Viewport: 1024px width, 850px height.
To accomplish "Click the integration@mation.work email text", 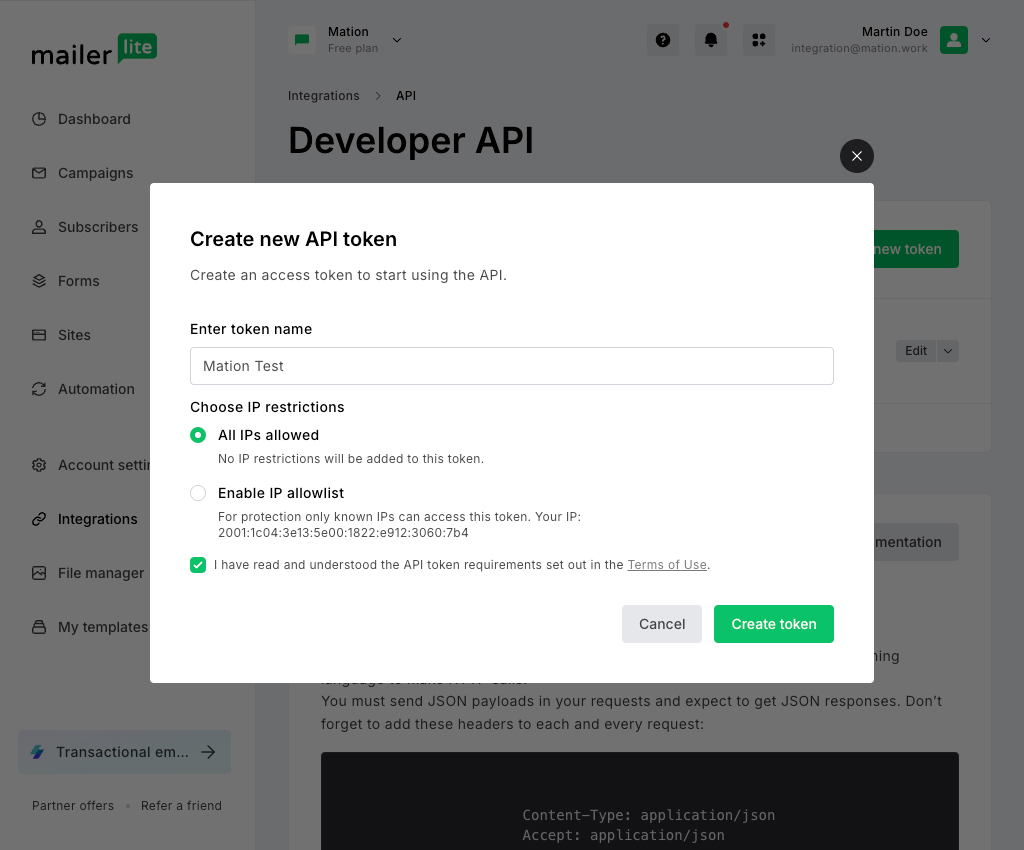I will point(859,48).
